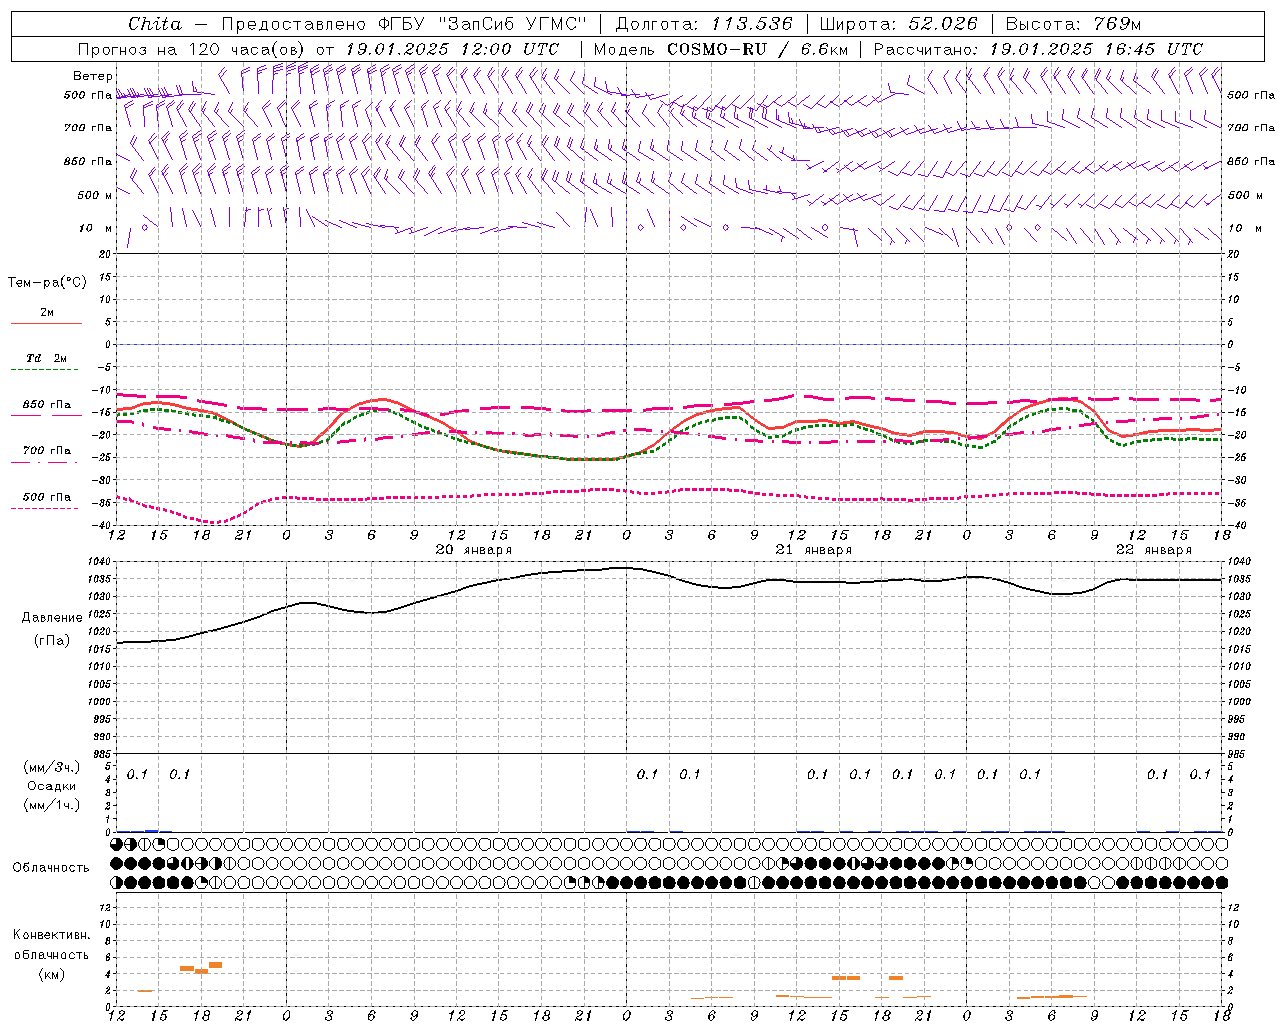Select the "500 гПа" temperature legend entry
The image size is (1280, 1024).
(x=47, y=497)
